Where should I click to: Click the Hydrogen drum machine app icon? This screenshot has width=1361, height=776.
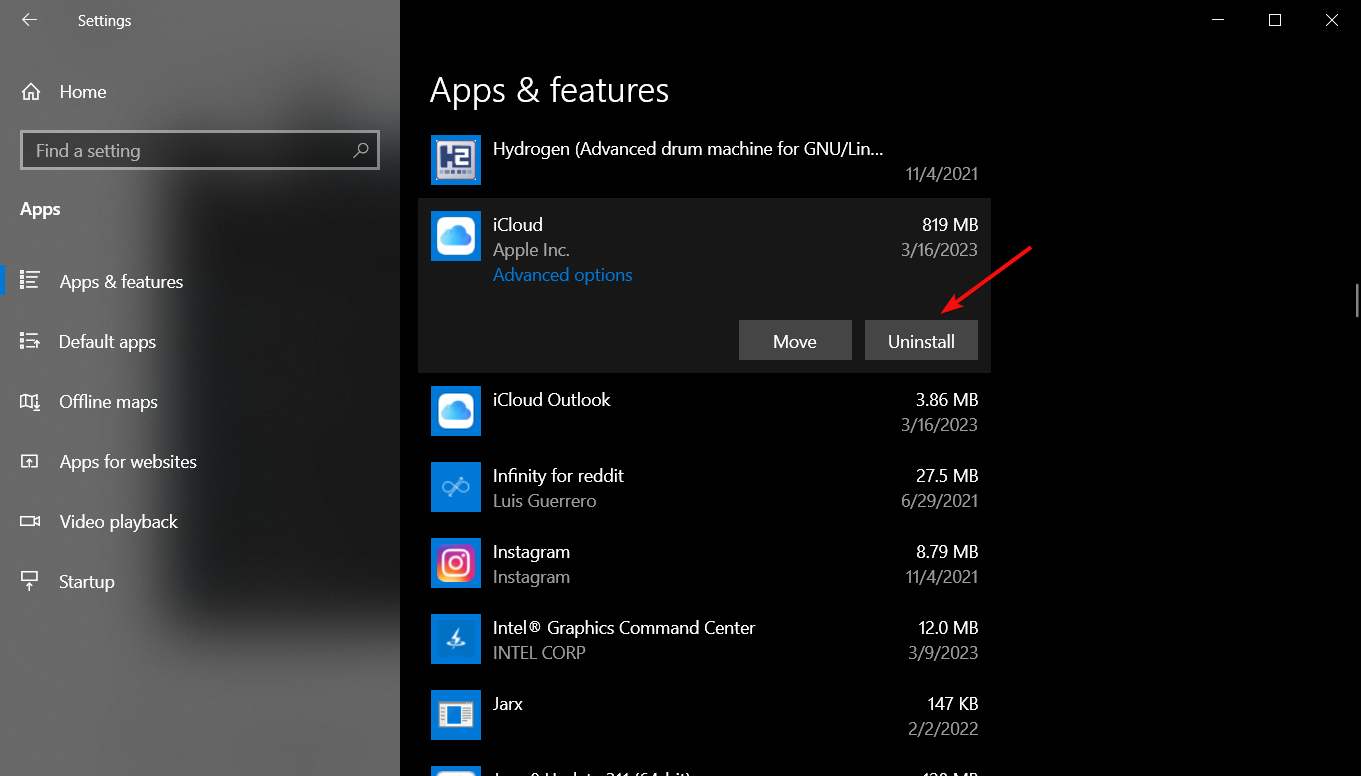456,160
